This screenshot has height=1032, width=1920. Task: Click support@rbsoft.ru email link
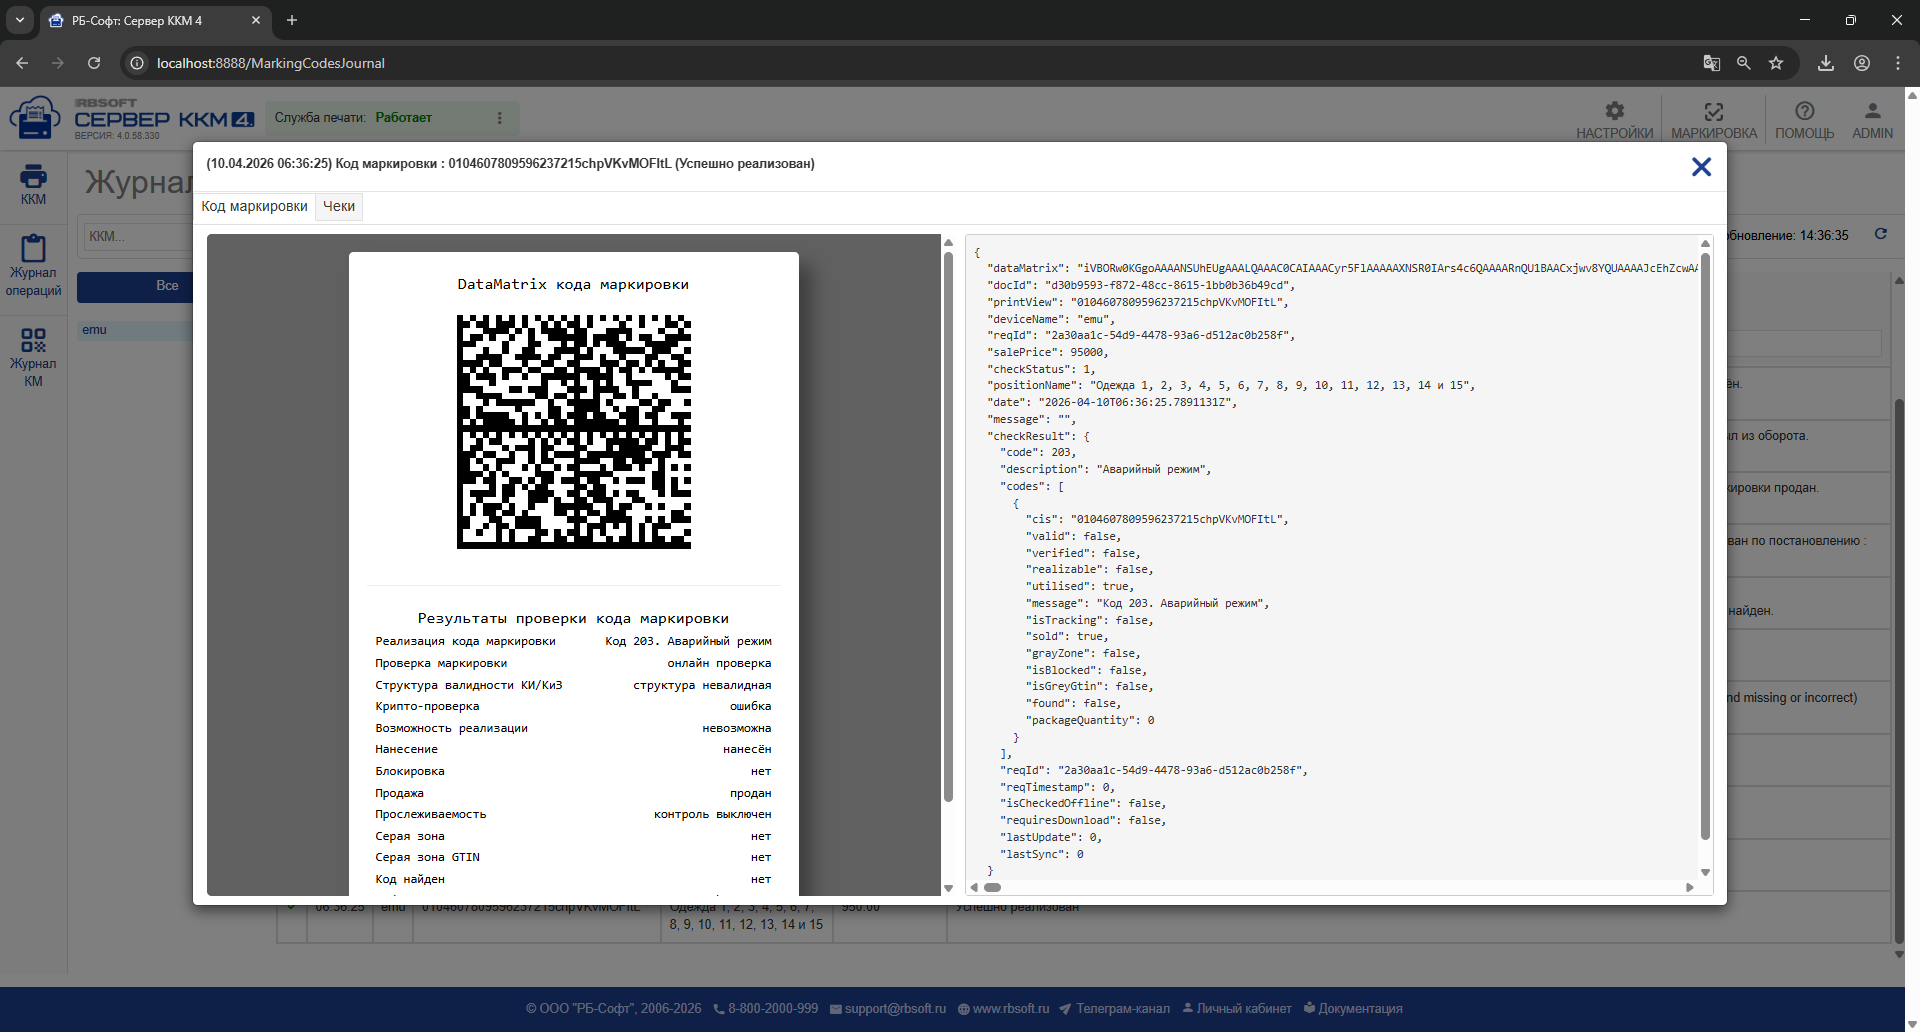pyautogui.click(x=888, y=1009)
